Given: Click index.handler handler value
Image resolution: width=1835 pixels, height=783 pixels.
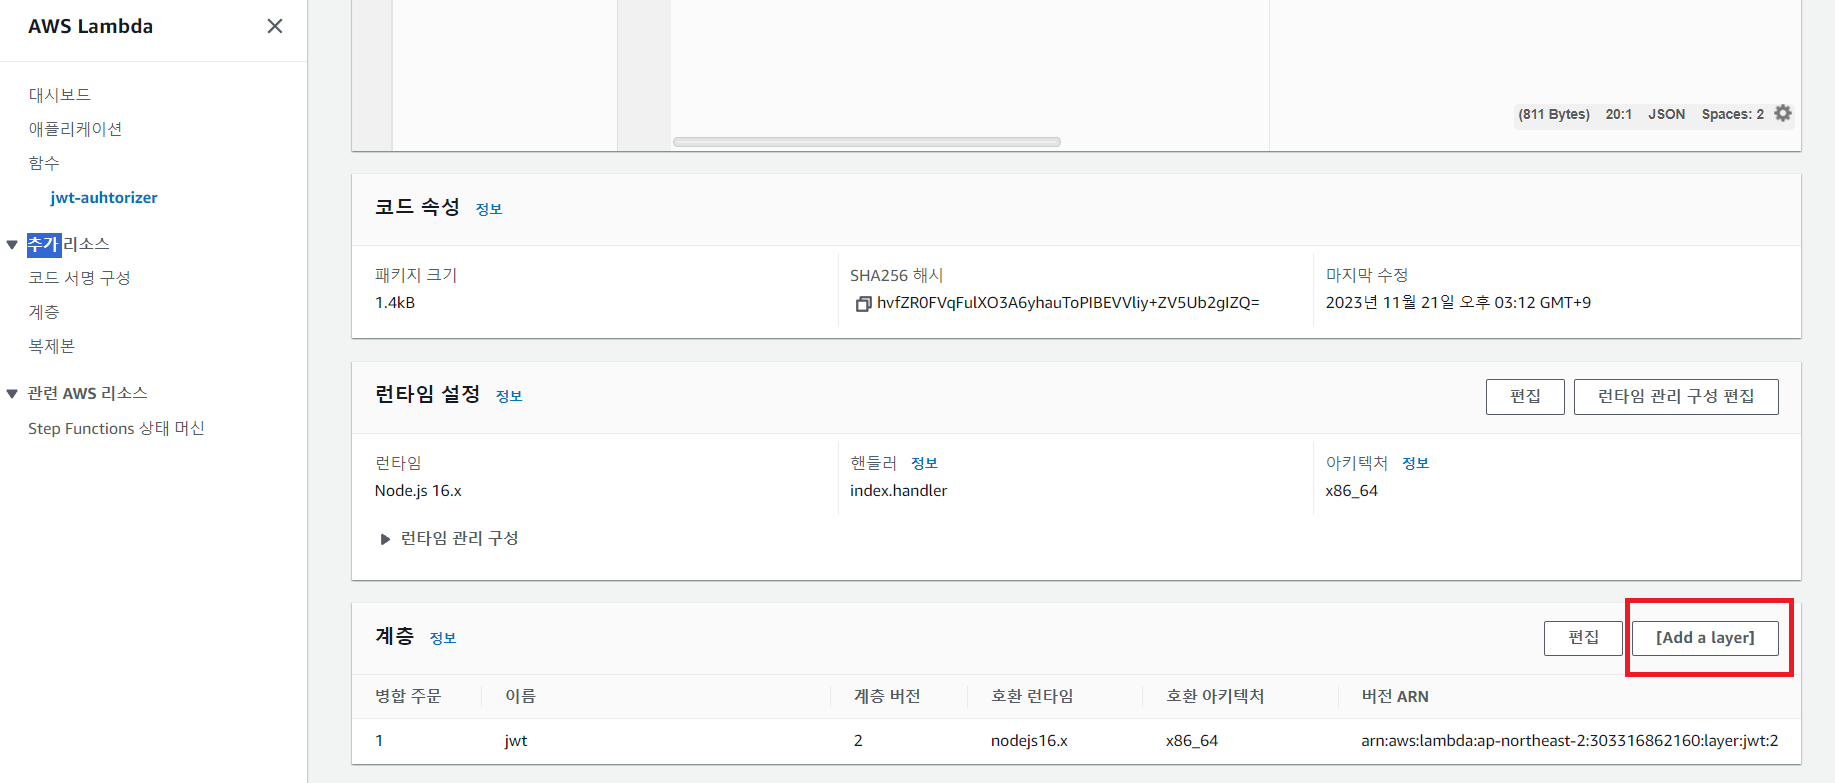Looking at the screenshot, I should click(x=898, y=491).
